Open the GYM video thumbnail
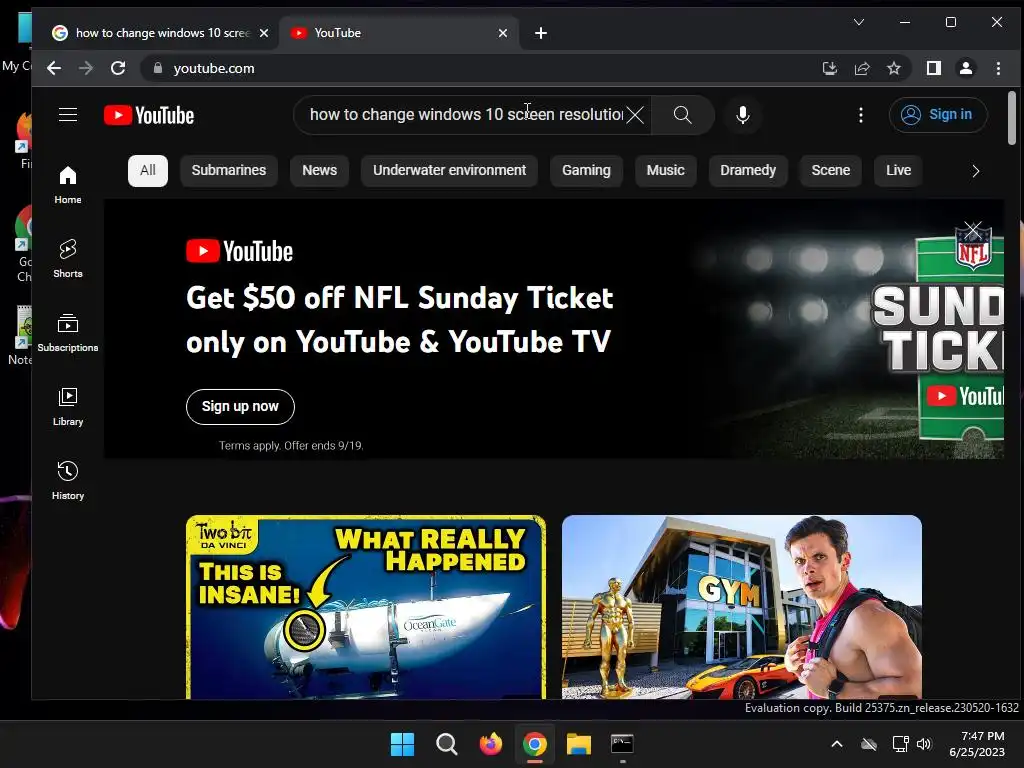This screenshot has height=768, width=1024. (742, 607)
